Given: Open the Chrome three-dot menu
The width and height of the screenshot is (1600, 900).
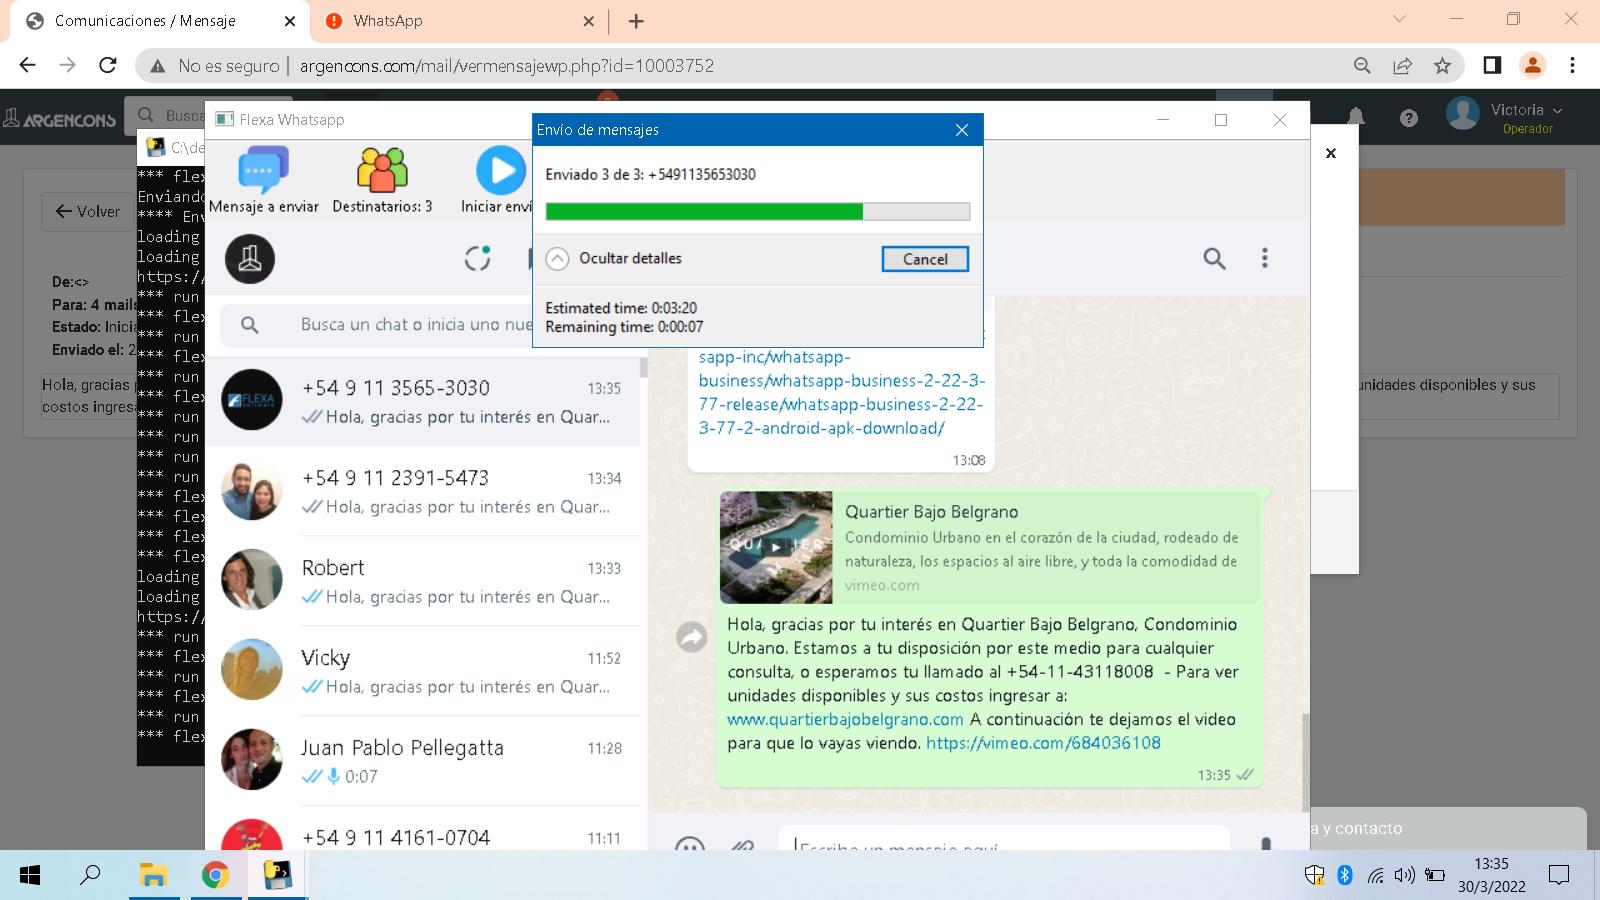Looking at the screenshot, I should [x=1572, y=65].
